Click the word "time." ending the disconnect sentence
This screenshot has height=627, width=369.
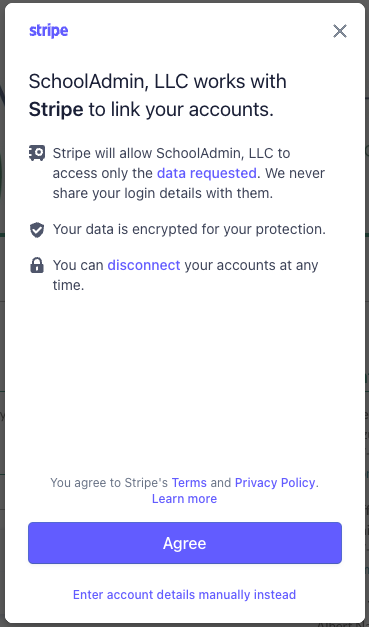pos(68,286)
